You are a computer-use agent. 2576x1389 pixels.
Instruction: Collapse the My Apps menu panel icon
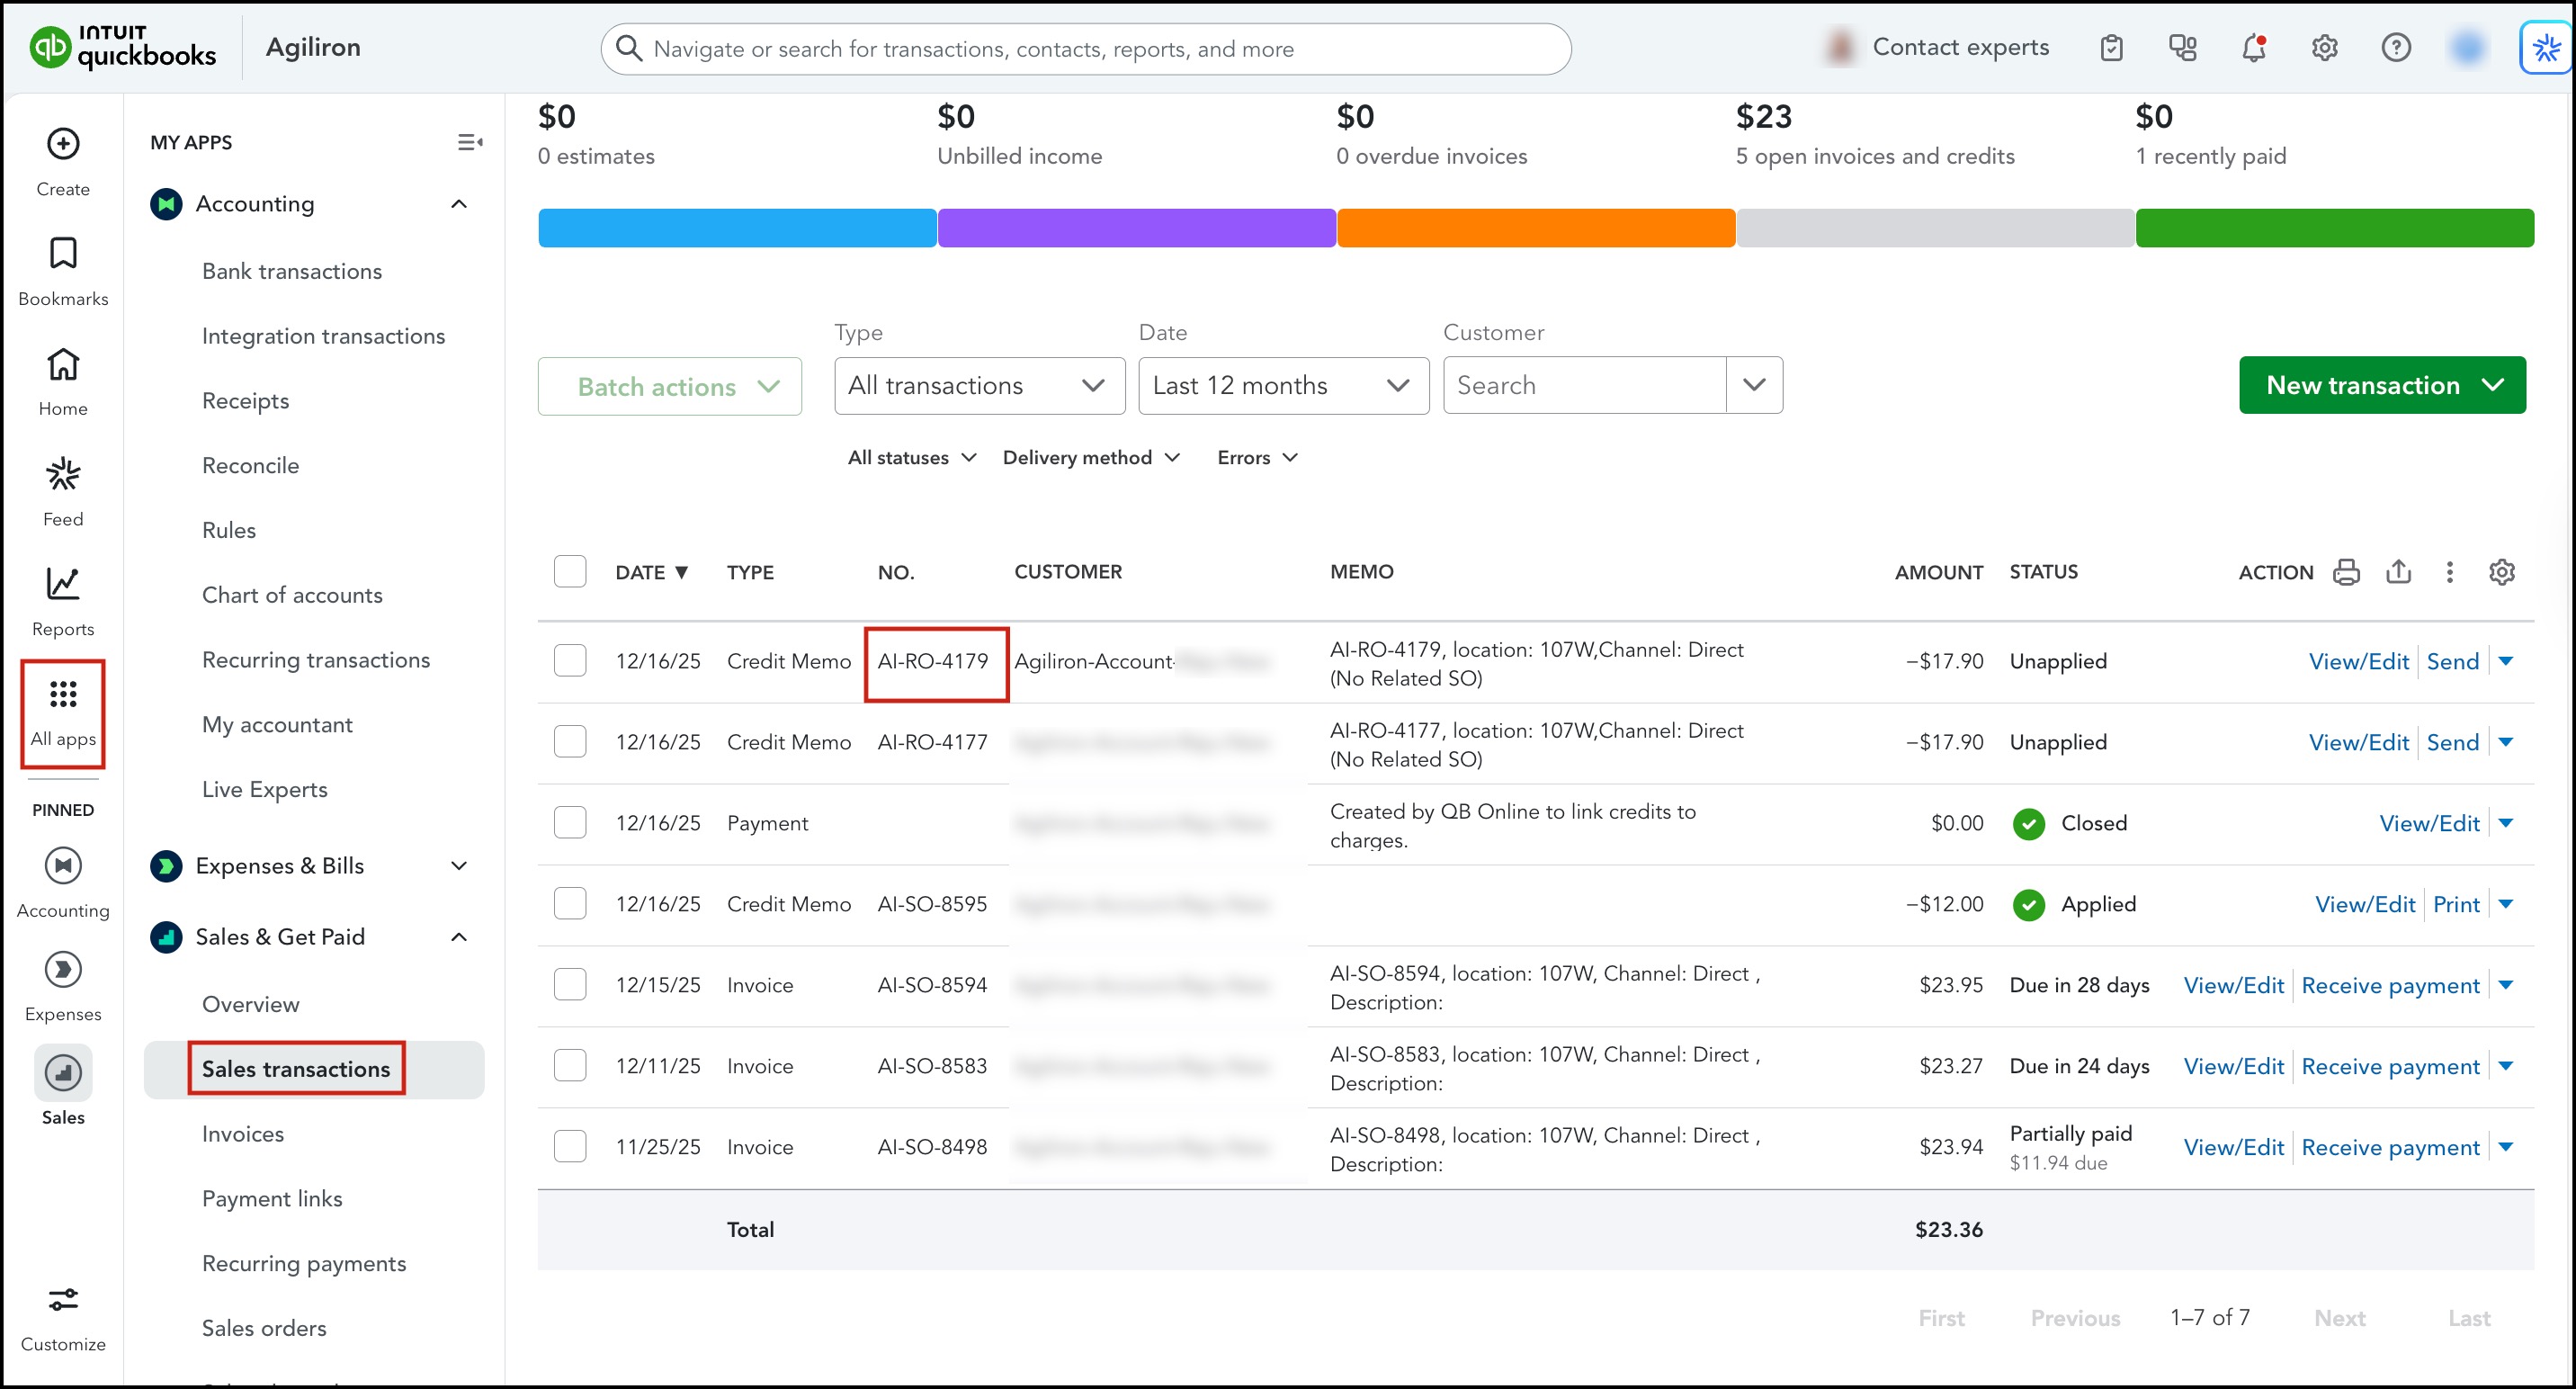pos(469,142)
